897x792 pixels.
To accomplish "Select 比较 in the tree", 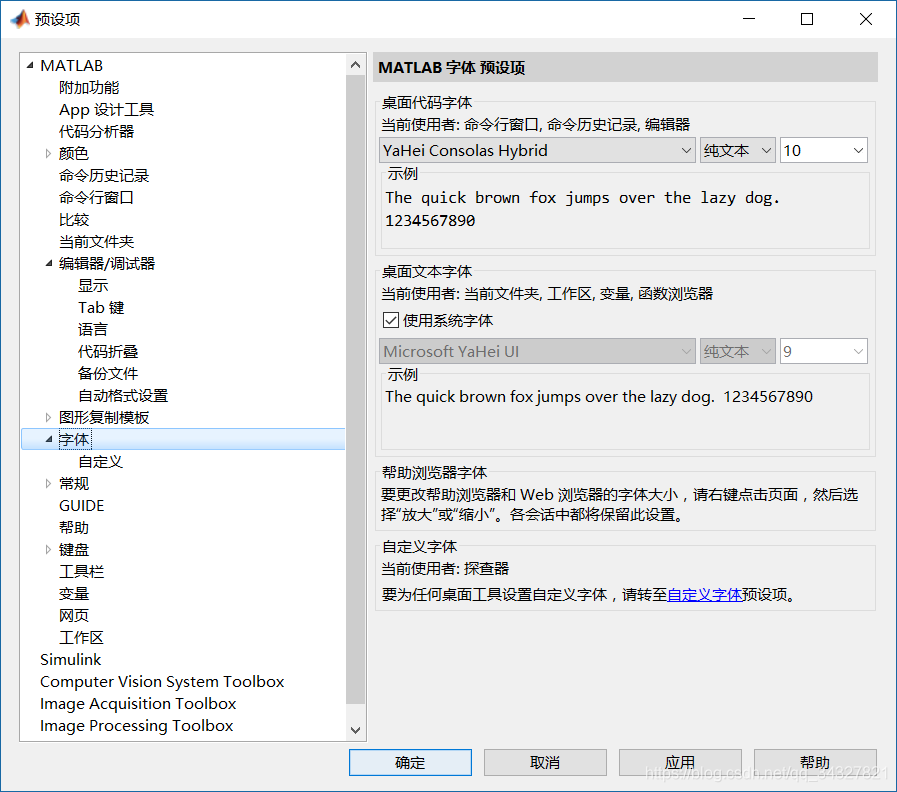I will 74,220.
